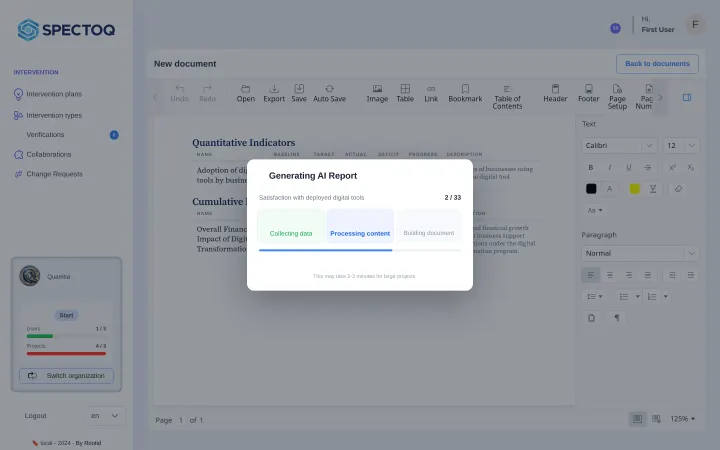Clear formatting with the eraser icon
The height and width of the screenshot is (450, 720).
coord(678,189)
